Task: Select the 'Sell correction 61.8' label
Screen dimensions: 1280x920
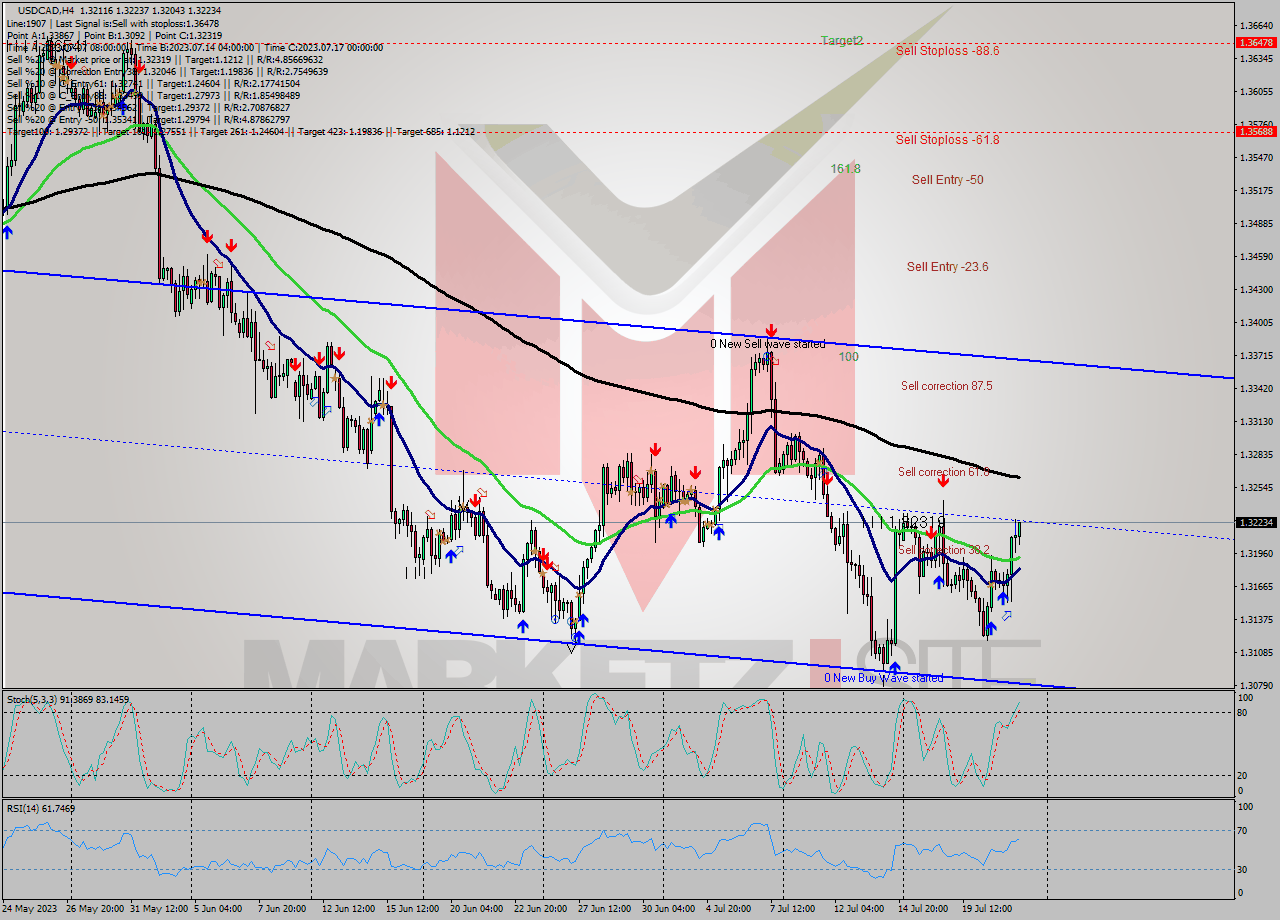Action: 943,472
